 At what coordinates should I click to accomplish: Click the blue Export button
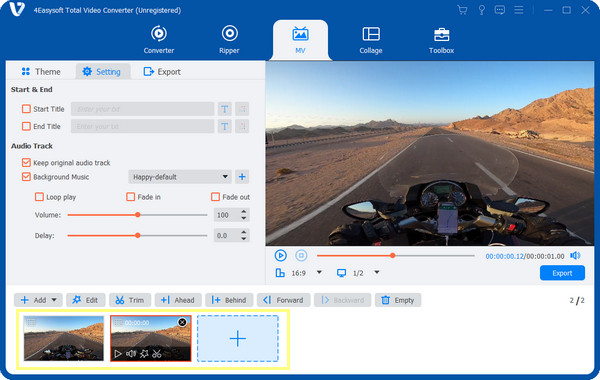pyautogui.click(x=562, y=273)
